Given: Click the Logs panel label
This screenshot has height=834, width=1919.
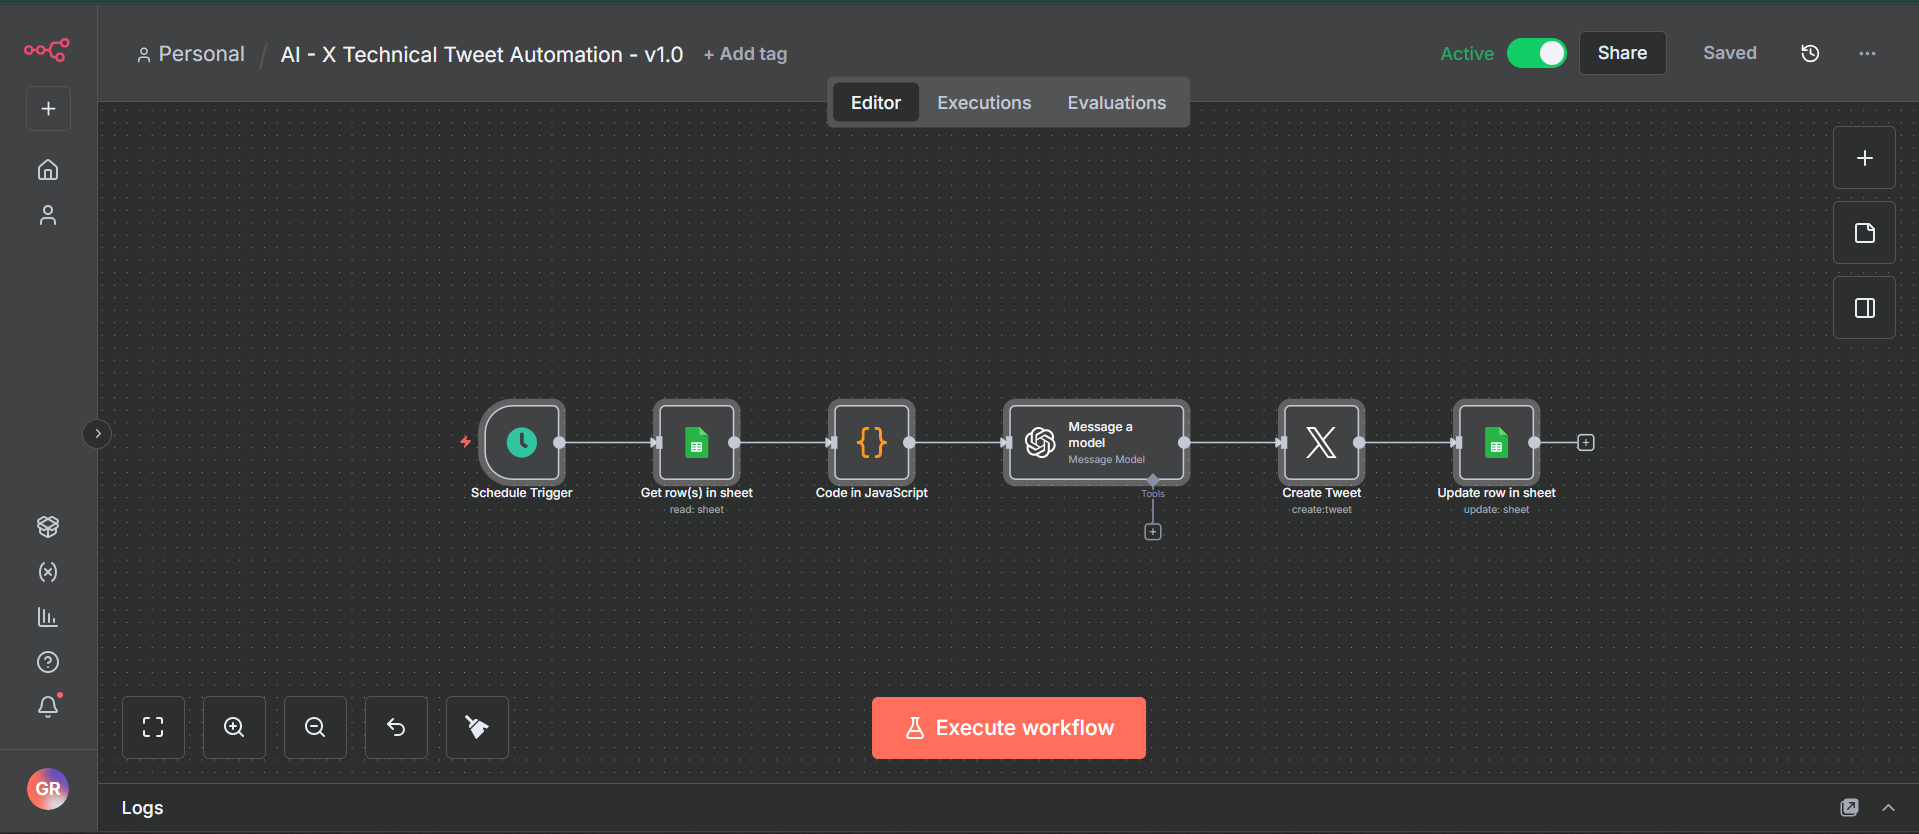Looking at the screenshot, I should pos(142,808).
